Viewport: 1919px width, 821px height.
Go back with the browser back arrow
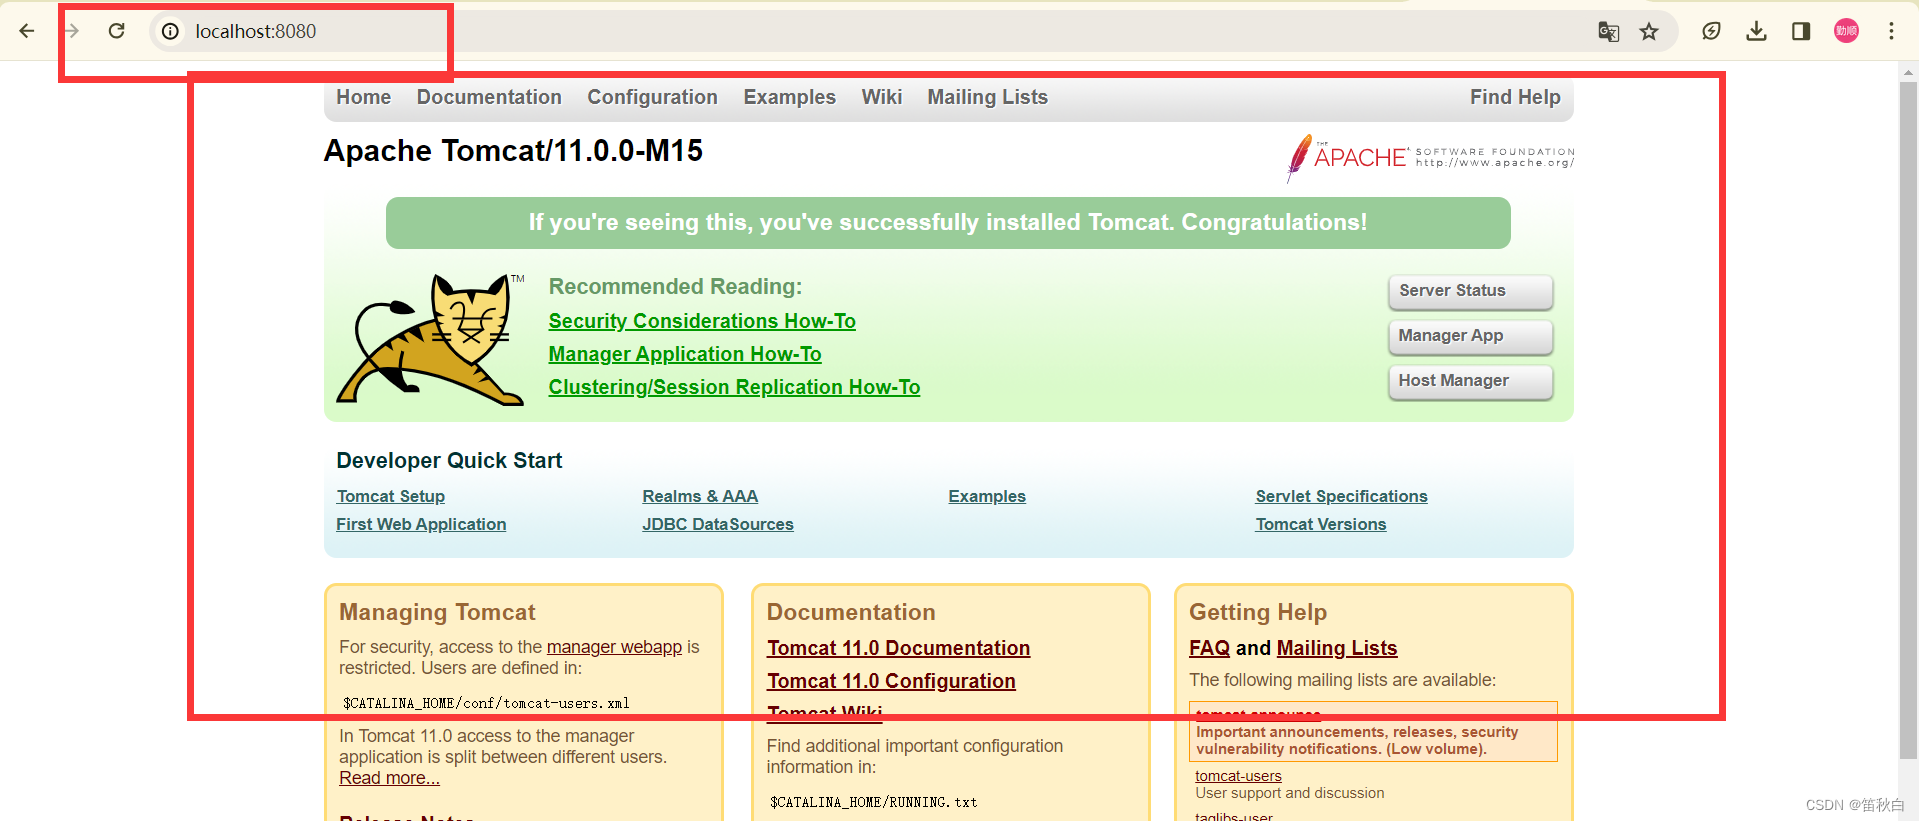point(27,31)
